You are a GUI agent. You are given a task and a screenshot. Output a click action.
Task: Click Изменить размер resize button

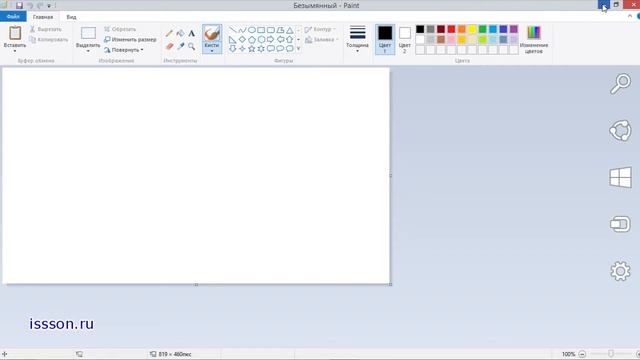(130, 40)
